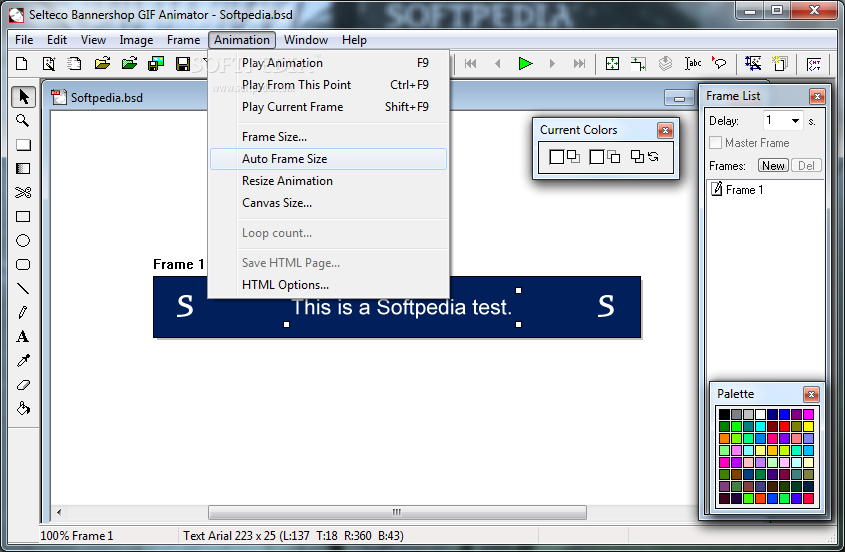The image size is (845, 552).
Task: Click the effects wand with arrows icon
Action: tap(753, 64)
